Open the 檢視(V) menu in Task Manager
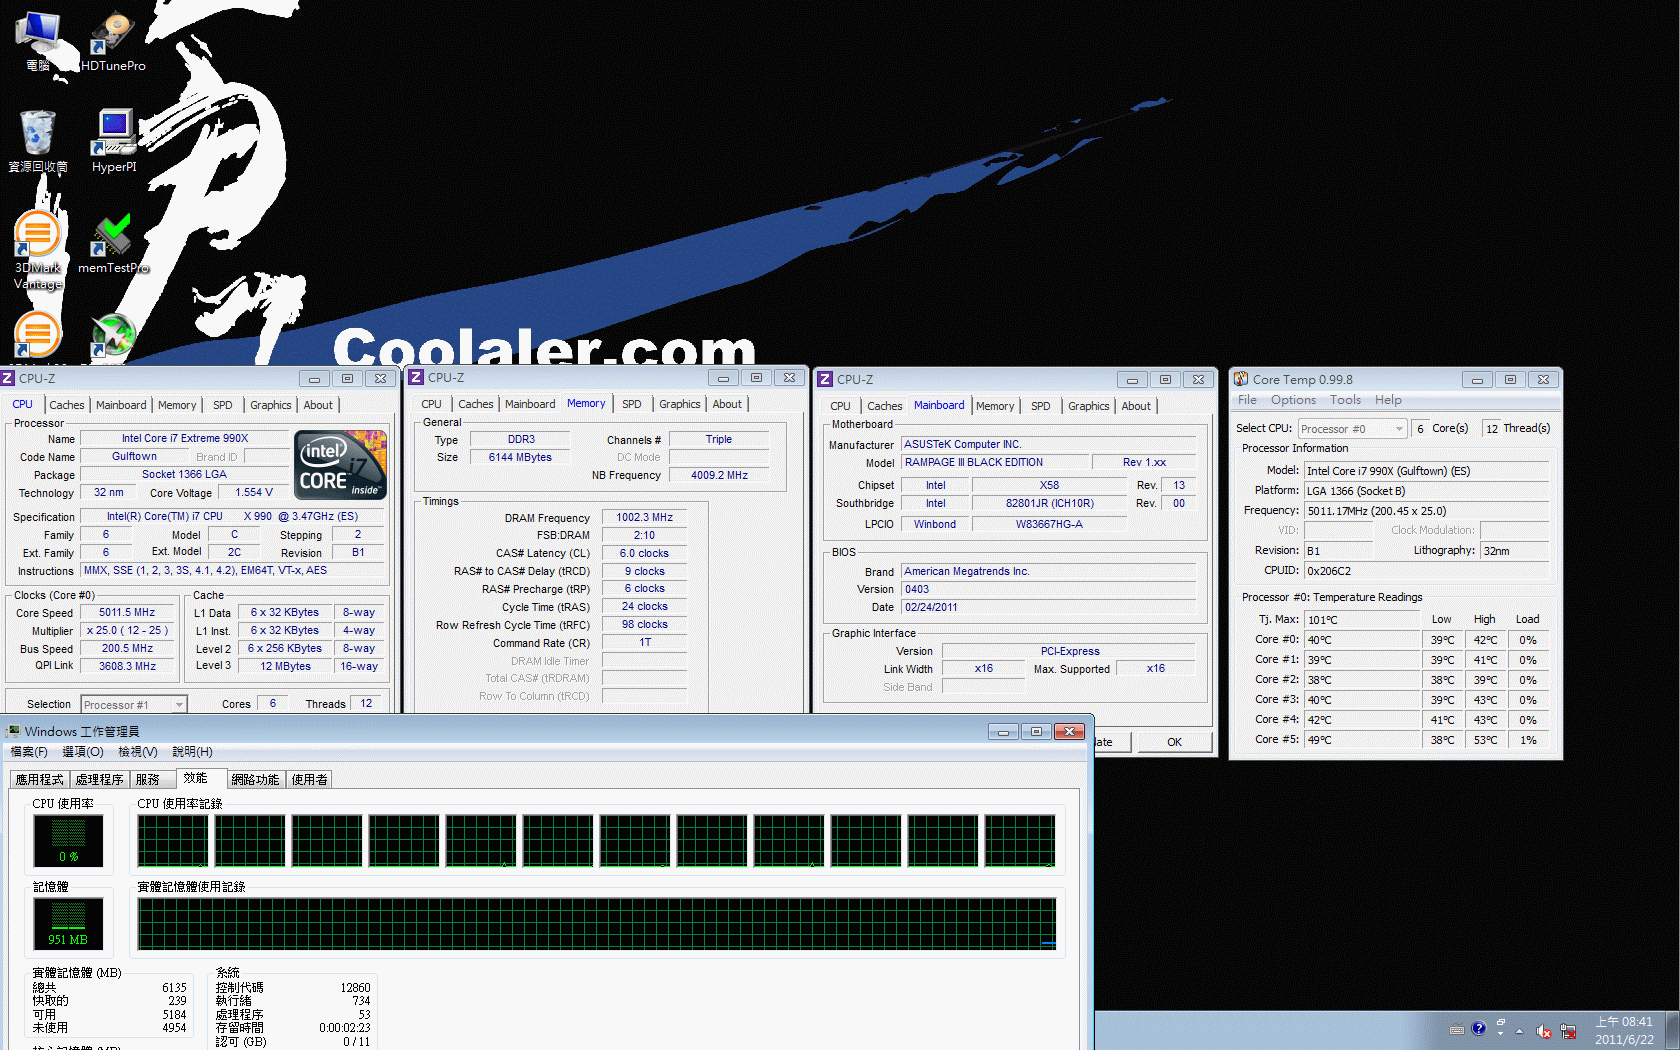Image resolution: width=1680 pixels, height=1050 pixels. click(x=137, y=752)
